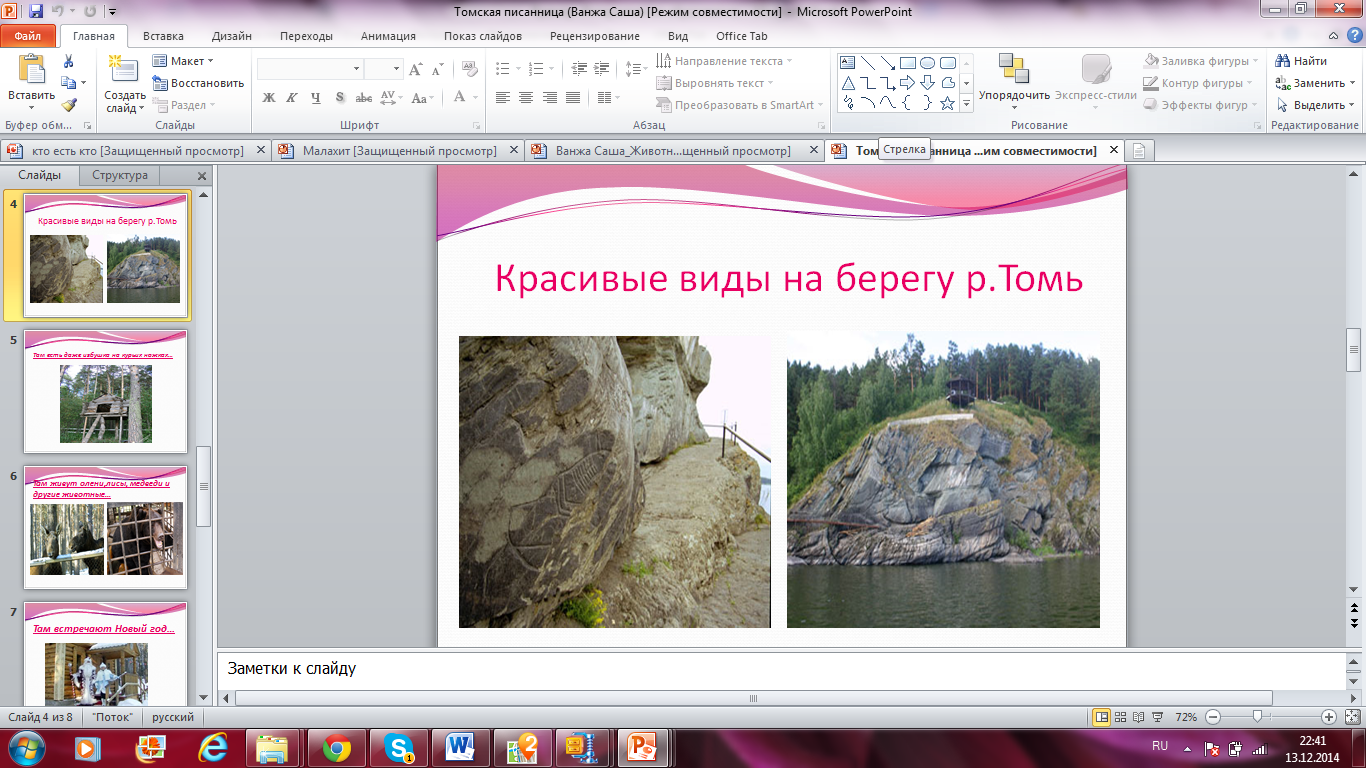Click the Save icon in quick access
Screen dimensions: 1366x768
point(36,12)
